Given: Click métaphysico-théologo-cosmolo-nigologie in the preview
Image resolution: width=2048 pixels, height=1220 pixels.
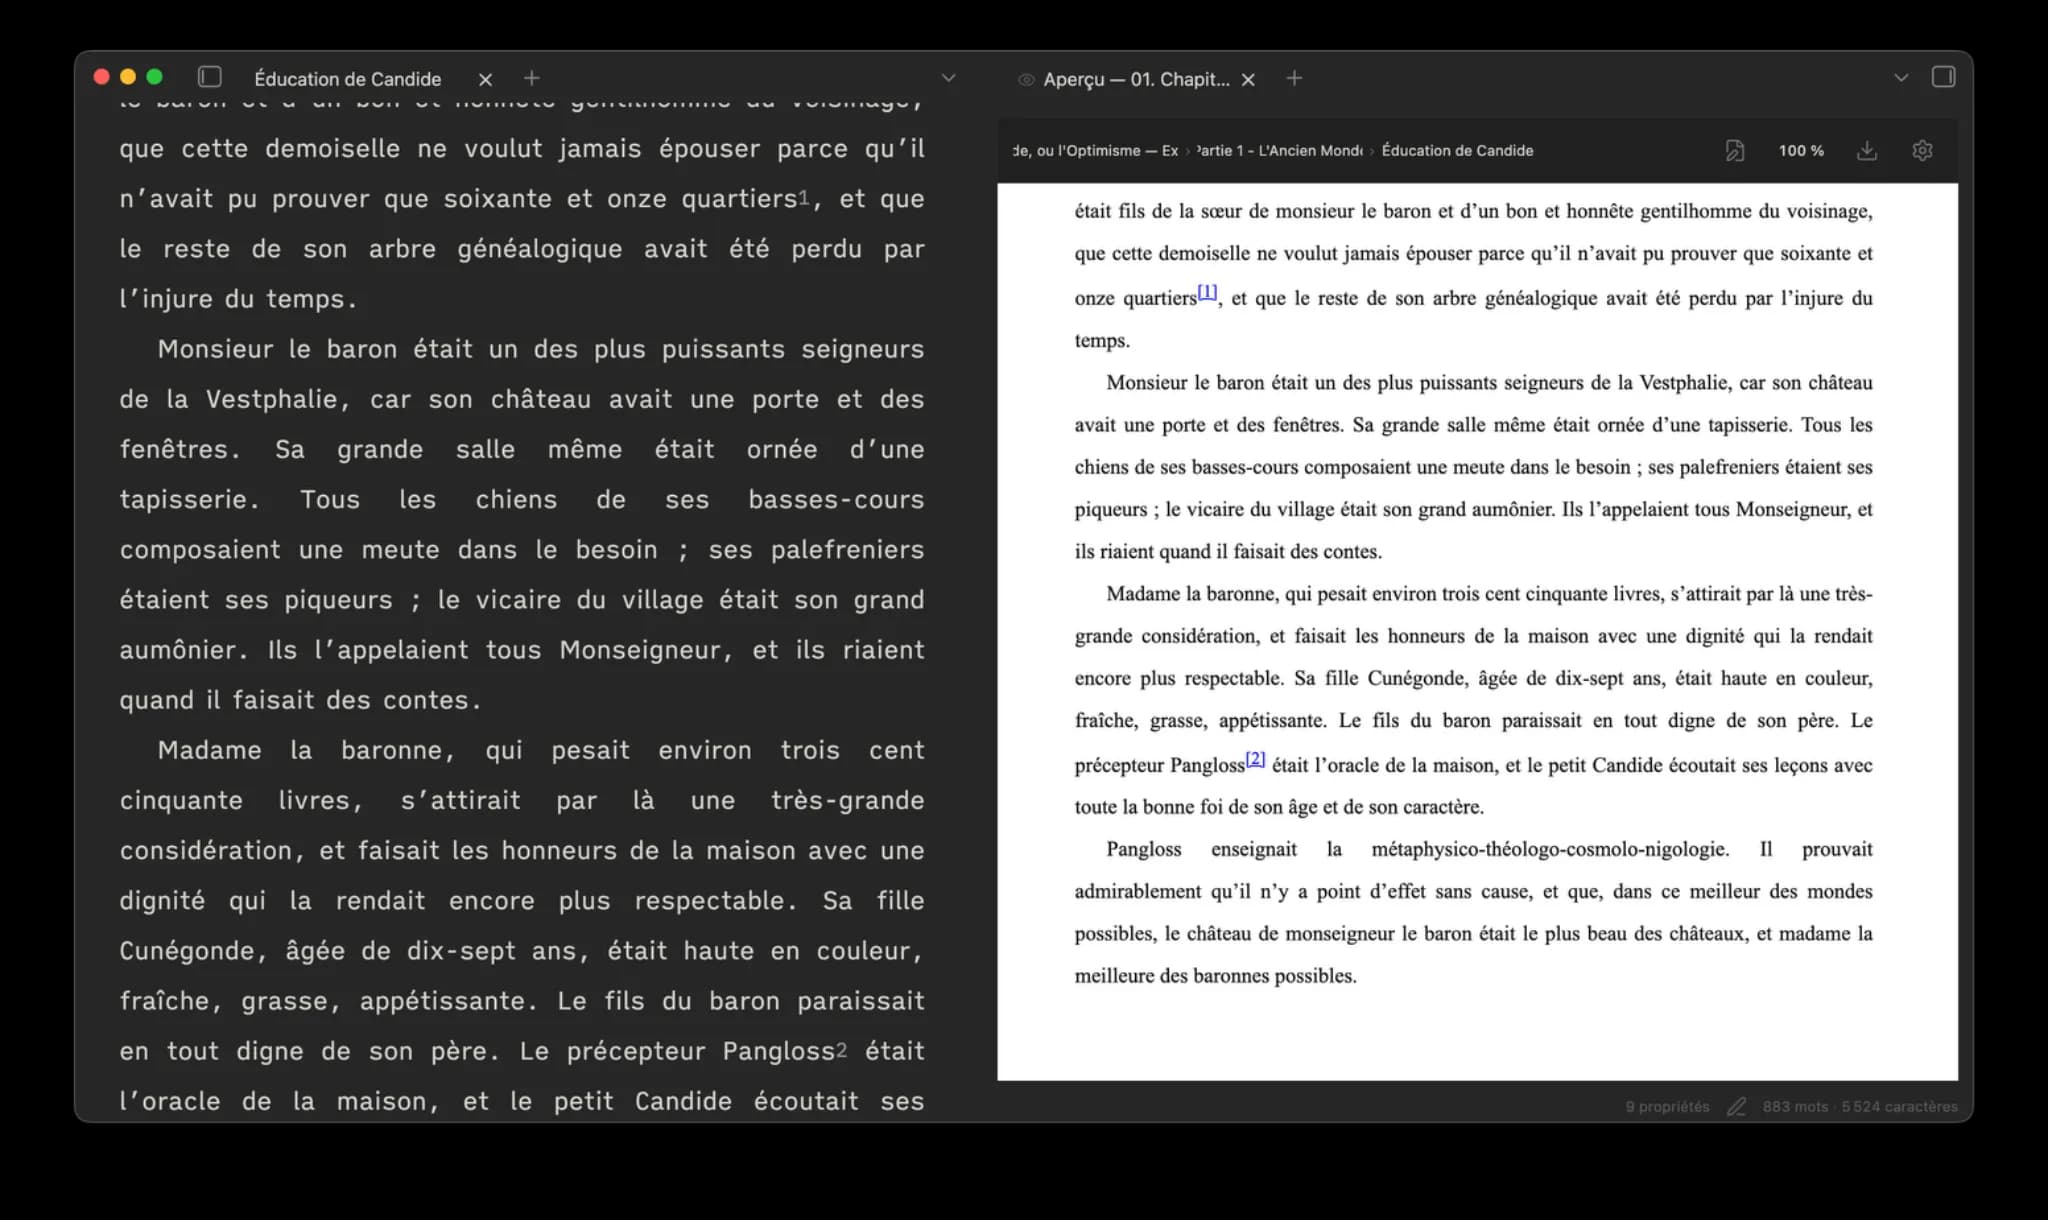Looking at the screenshot, I should click(x=1549, y=849).
